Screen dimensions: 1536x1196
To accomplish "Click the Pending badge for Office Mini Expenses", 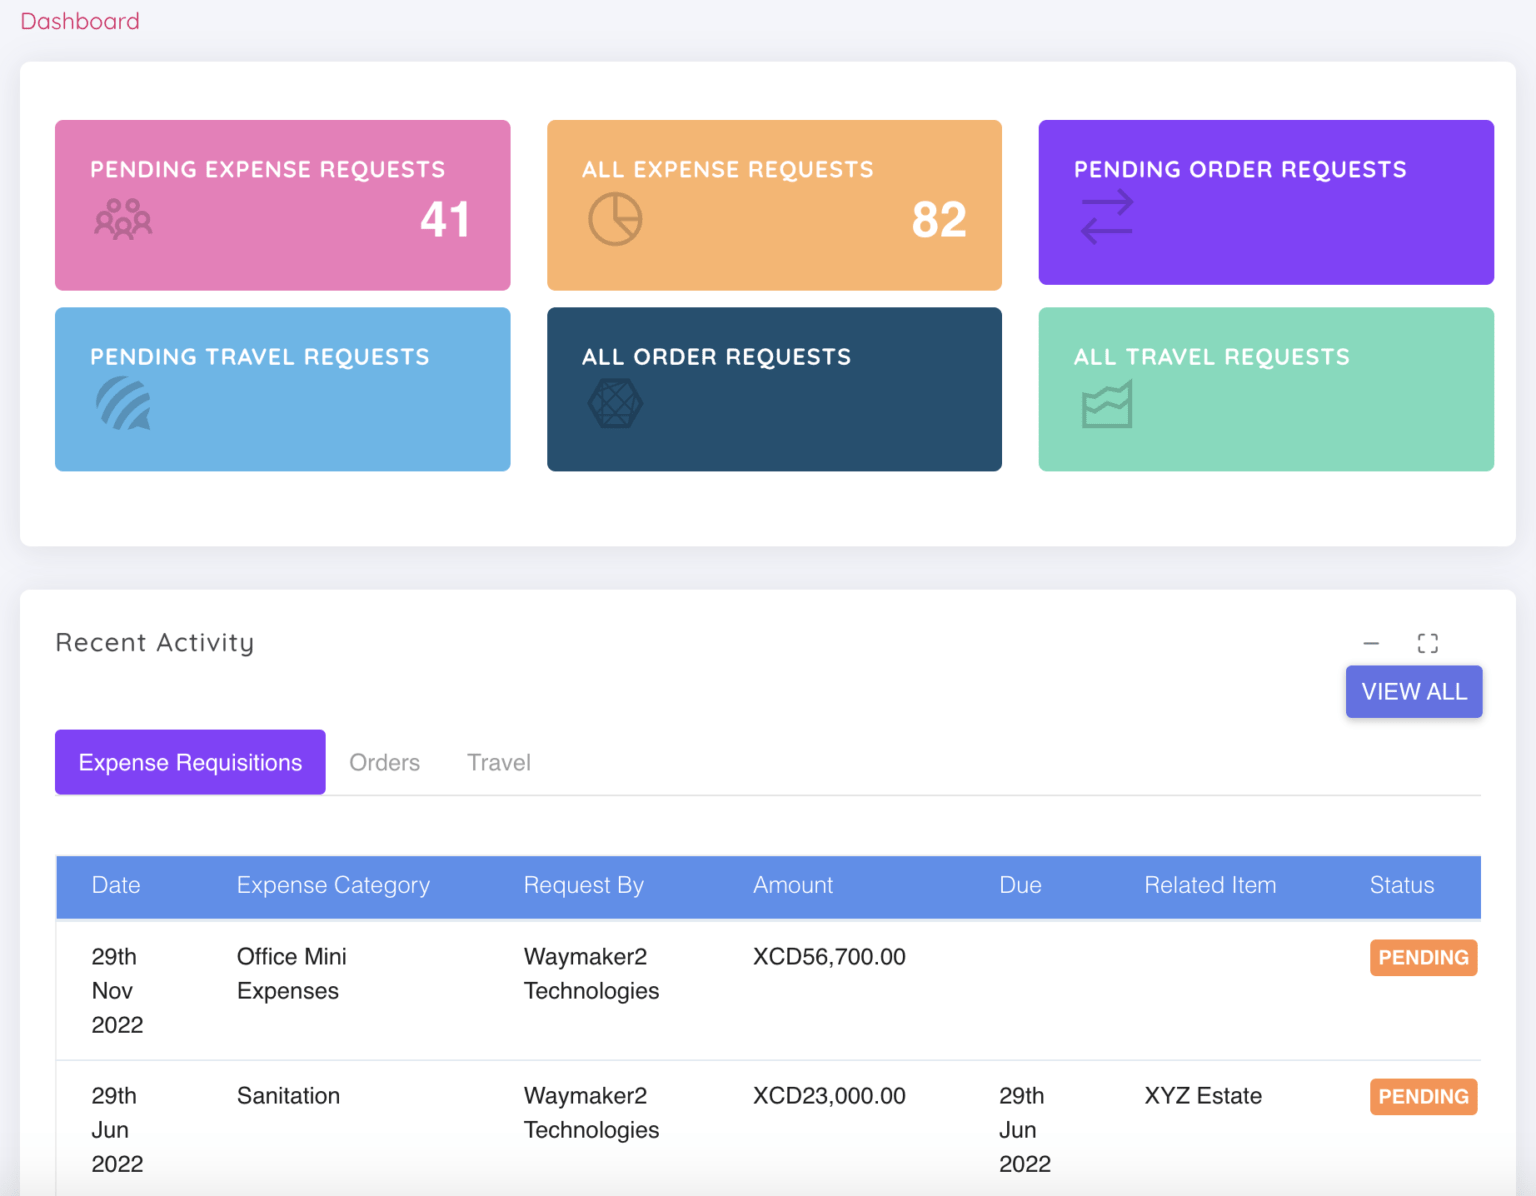I will click(x=1423, y=958).
